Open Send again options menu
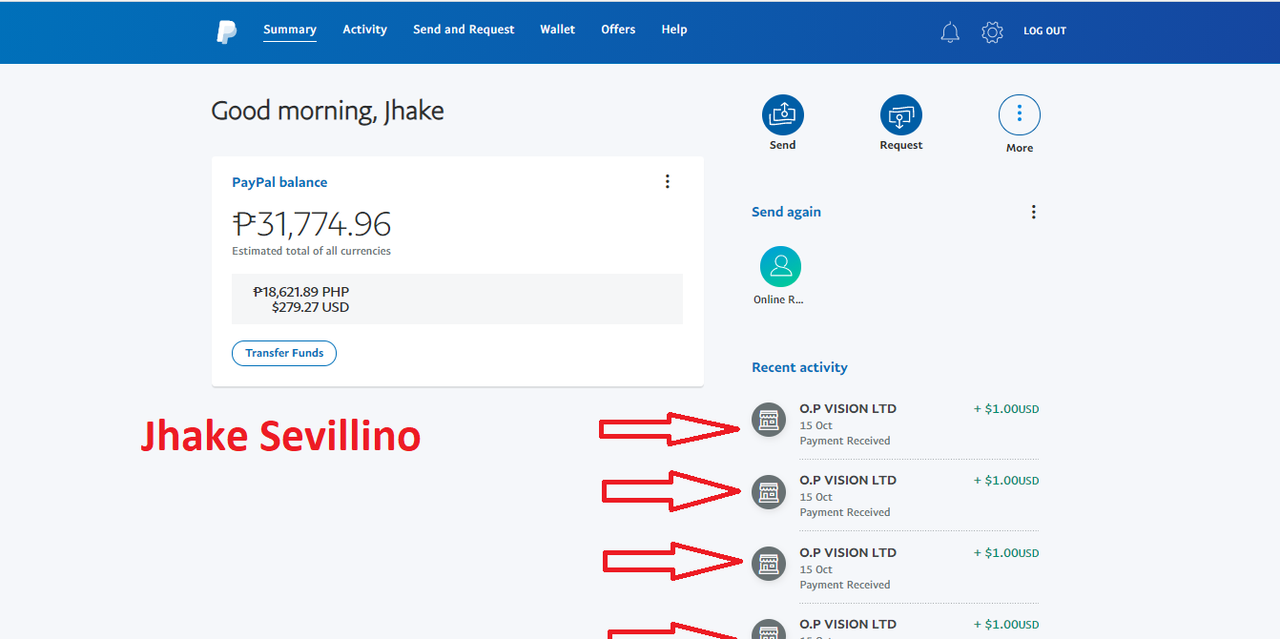1280x639 pixels. coord(1033,212)
